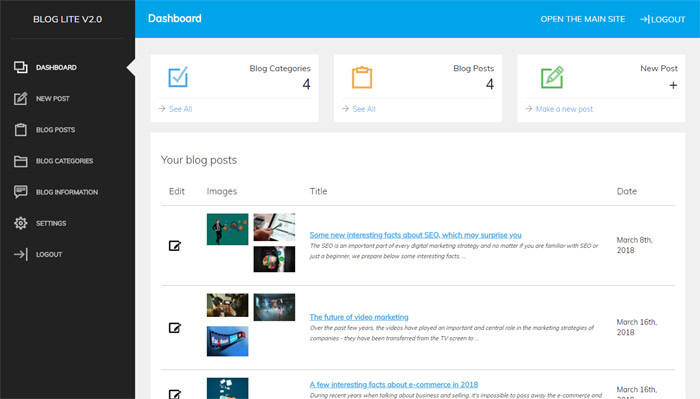700x399 pixels.
Task: Click the orange clipboard icon on Blog Posts card
Action: 362,77
